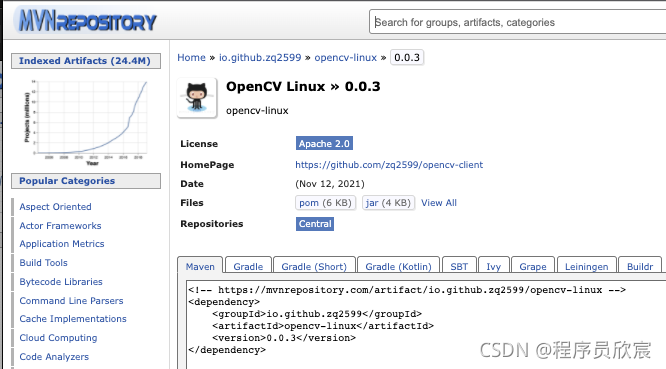
Task: Click the (Nov 12, 2021) date text
Action: 330,184
